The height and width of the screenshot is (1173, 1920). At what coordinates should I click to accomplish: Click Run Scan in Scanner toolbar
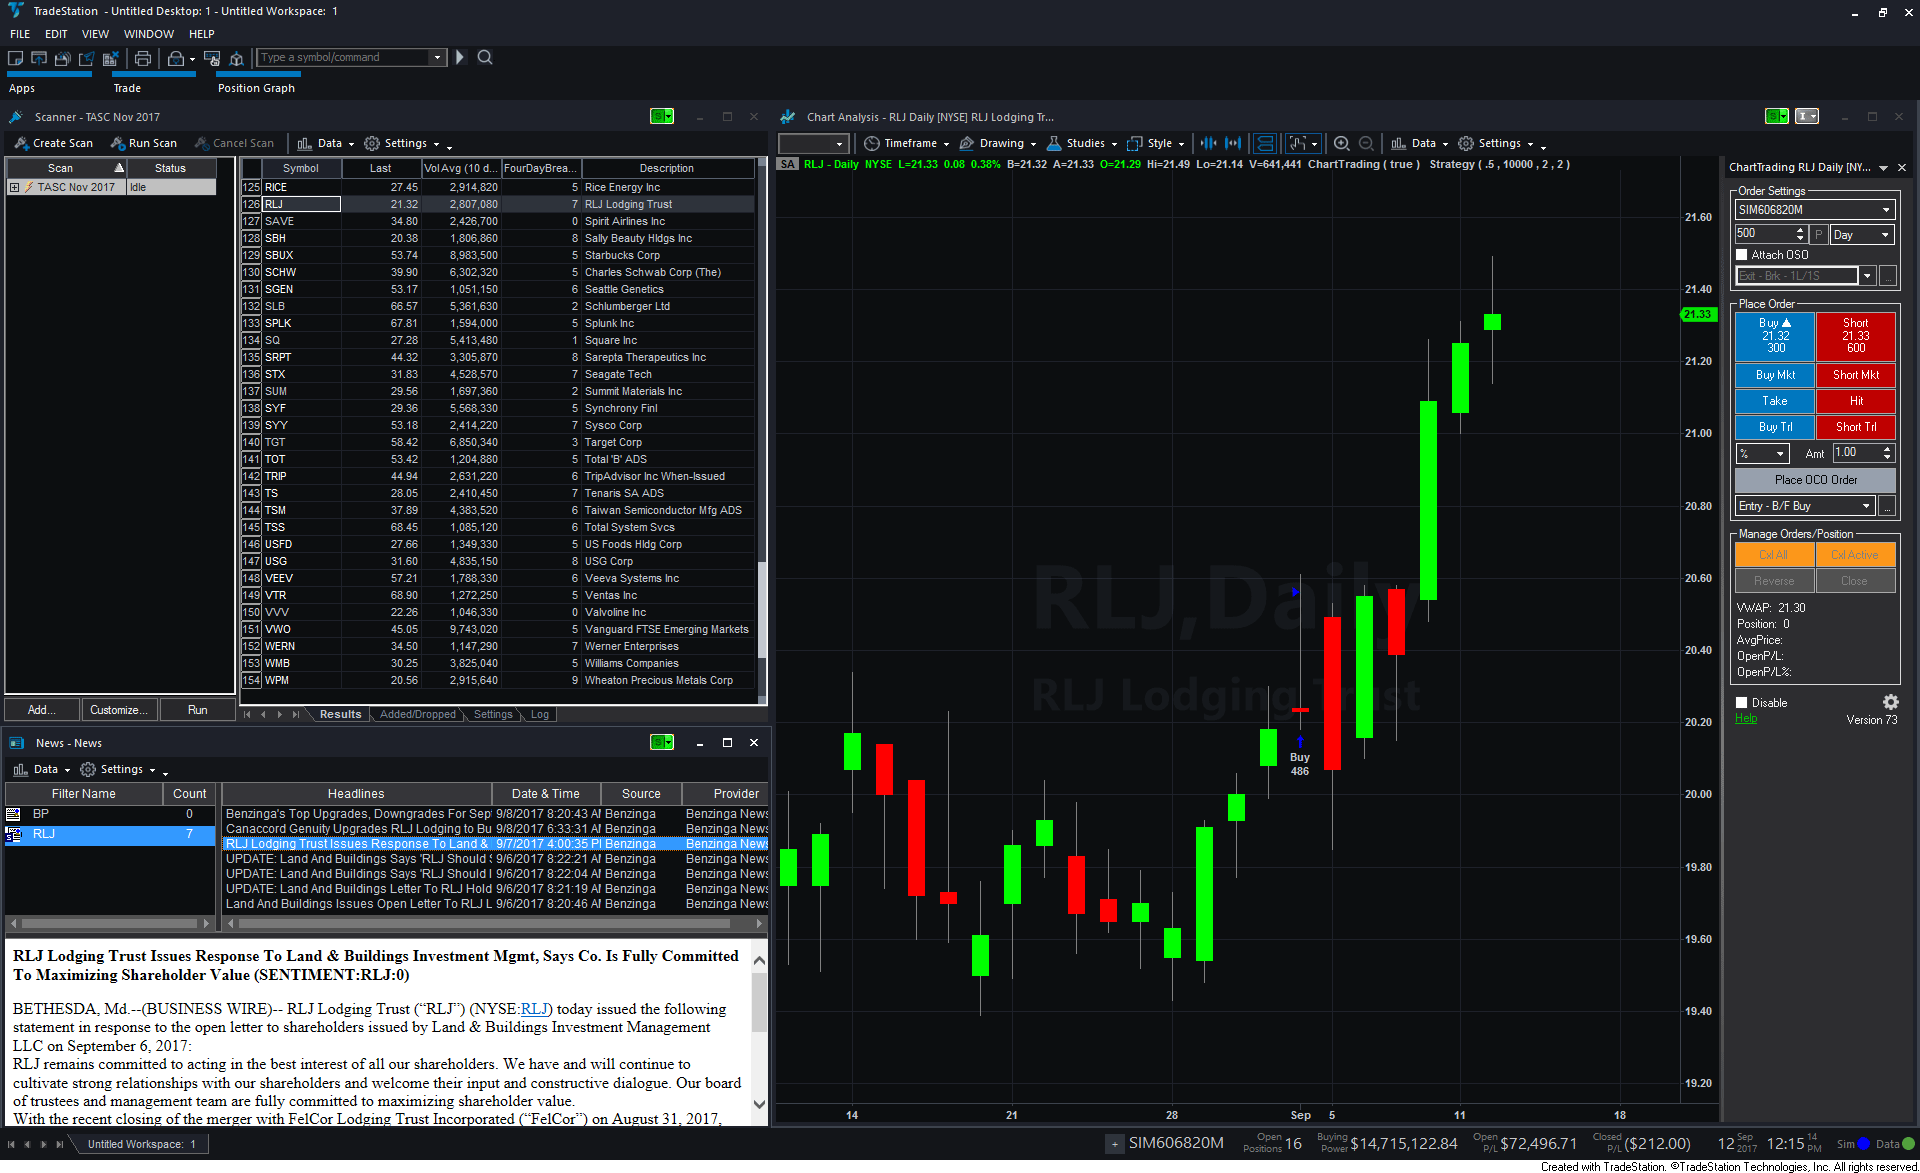pos(144,143)
